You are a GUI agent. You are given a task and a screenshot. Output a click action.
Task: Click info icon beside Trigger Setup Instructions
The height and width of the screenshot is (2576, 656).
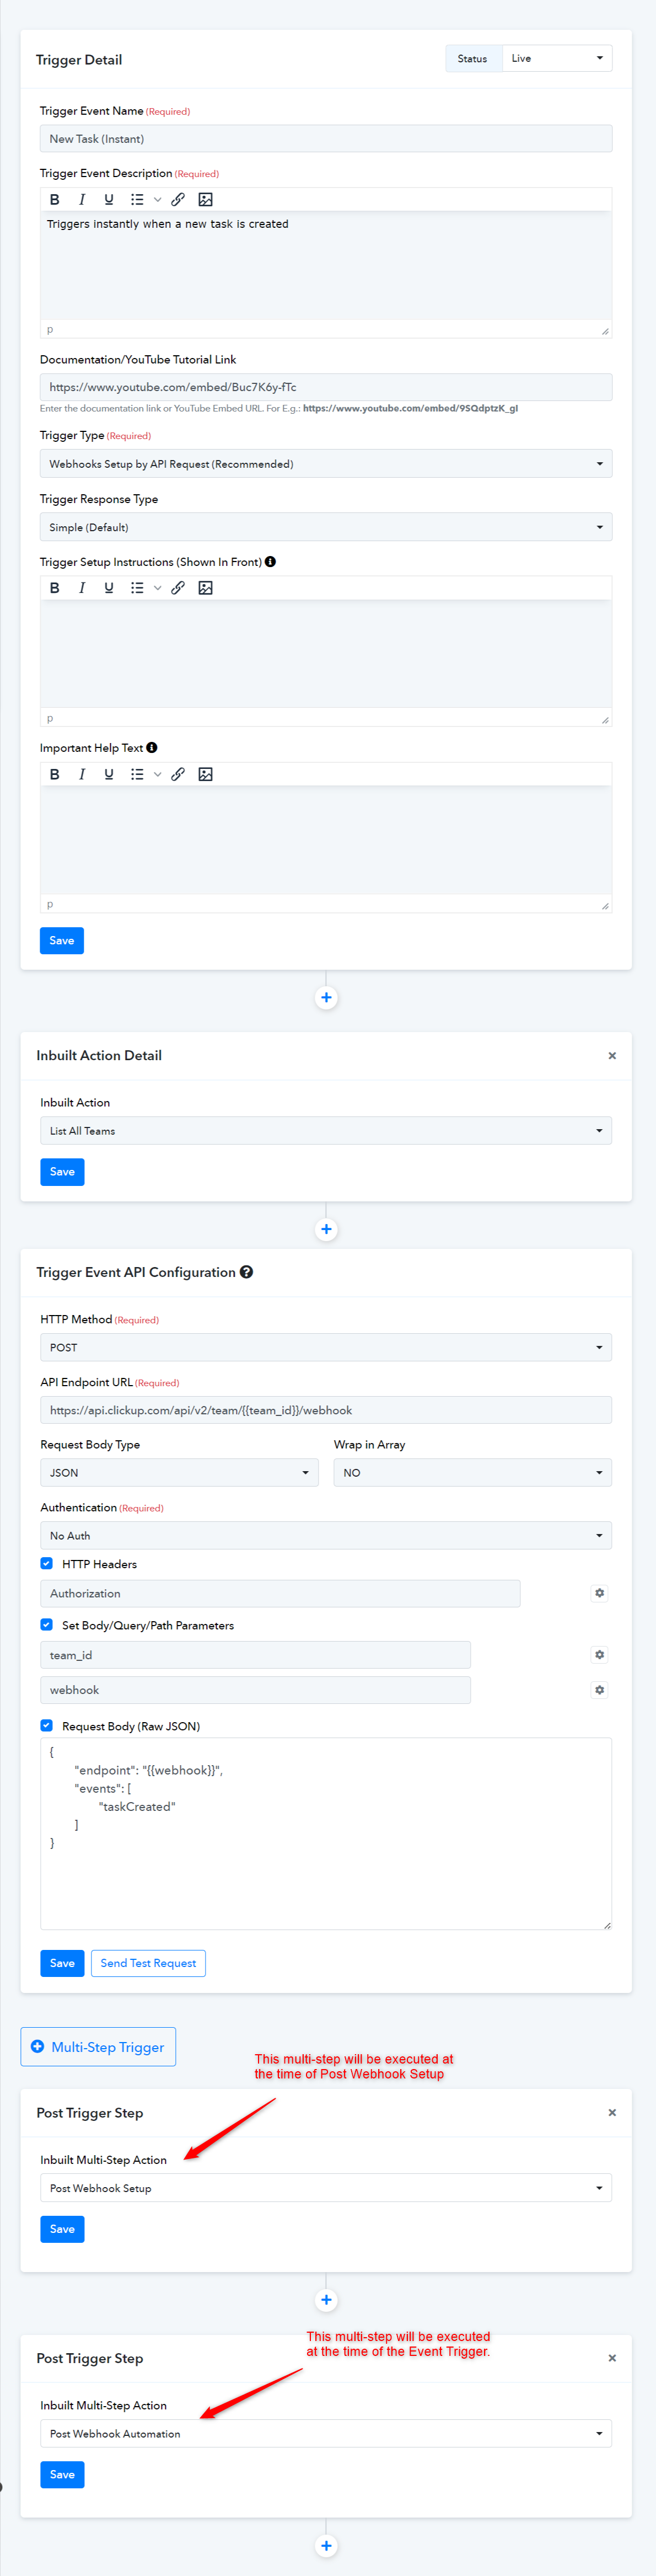[x=270, y=562]
